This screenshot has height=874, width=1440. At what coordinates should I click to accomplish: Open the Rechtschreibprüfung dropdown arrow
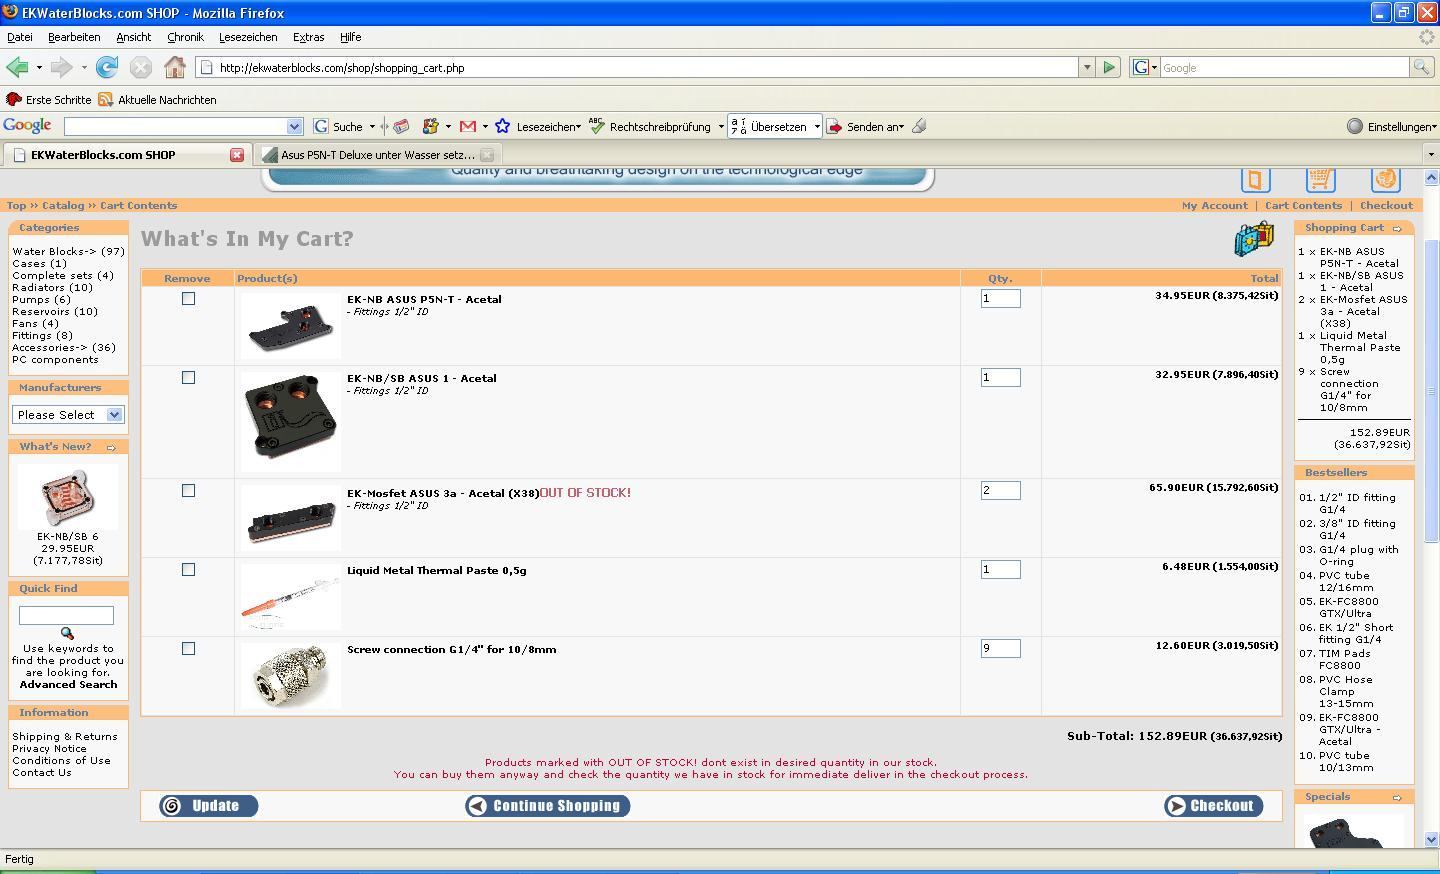pyautogui.click(x=721, y=127)
